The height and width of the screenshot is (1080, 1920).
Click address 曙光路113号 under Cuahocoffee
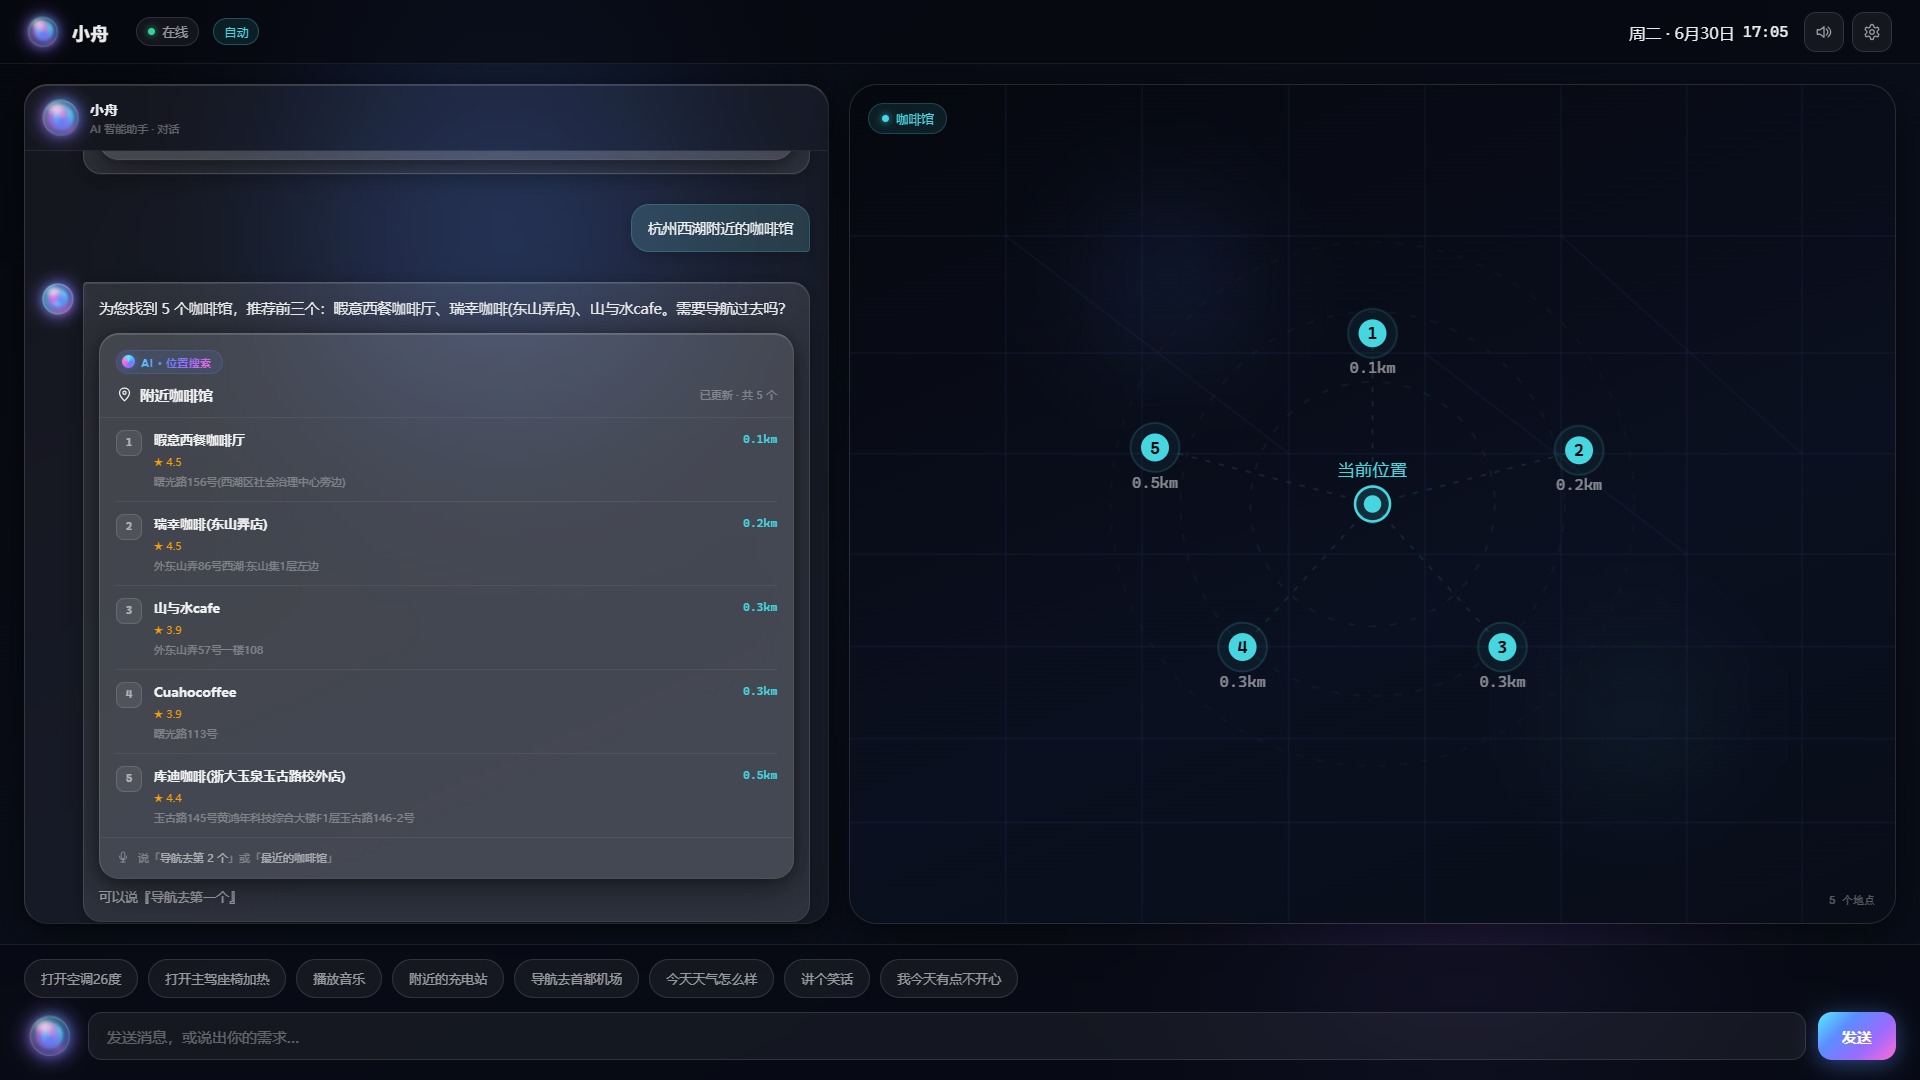tap(185, 734)
